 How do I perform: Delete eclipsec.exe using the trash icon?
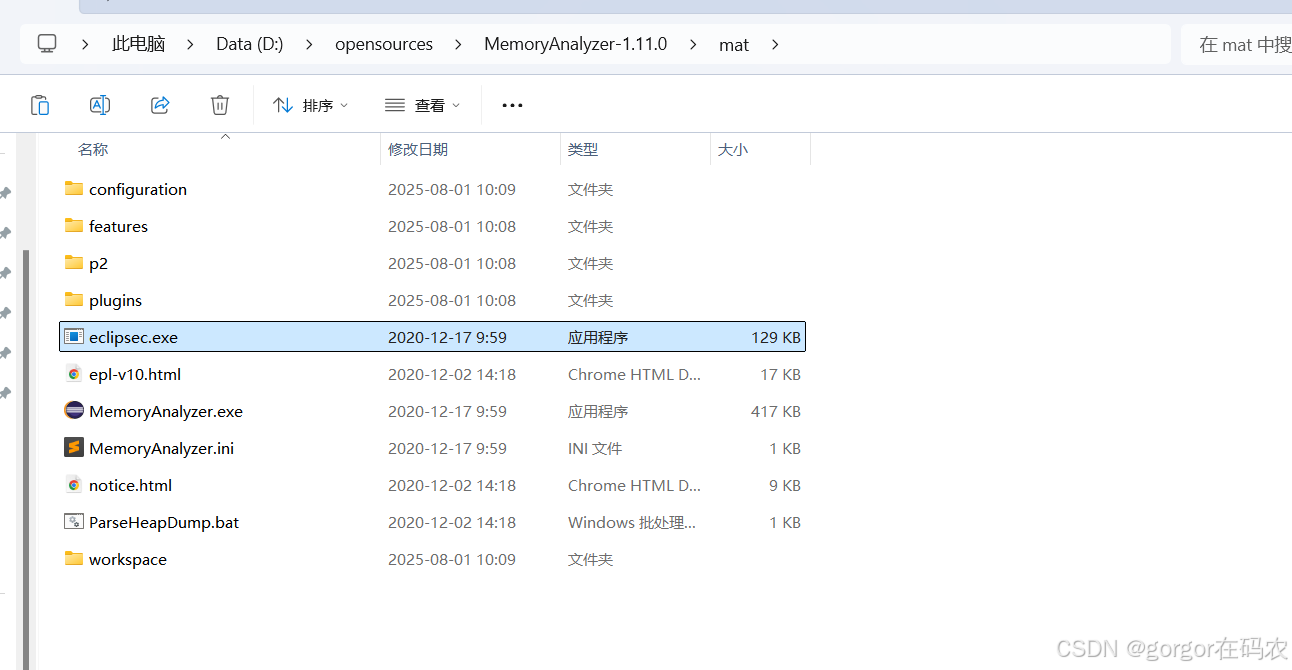tap(219, 104)
